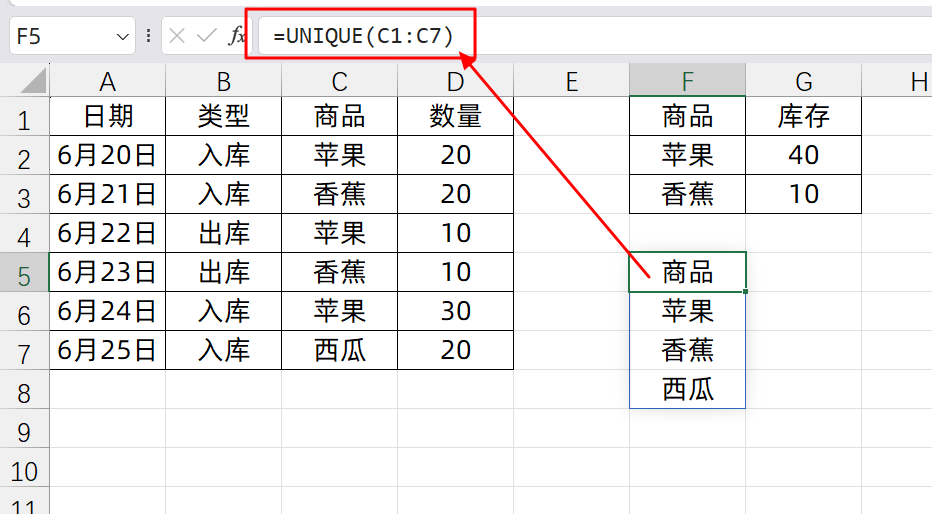Select row 4 header
932x514 pixels.
pyautogui.click(x=24, y=234)
